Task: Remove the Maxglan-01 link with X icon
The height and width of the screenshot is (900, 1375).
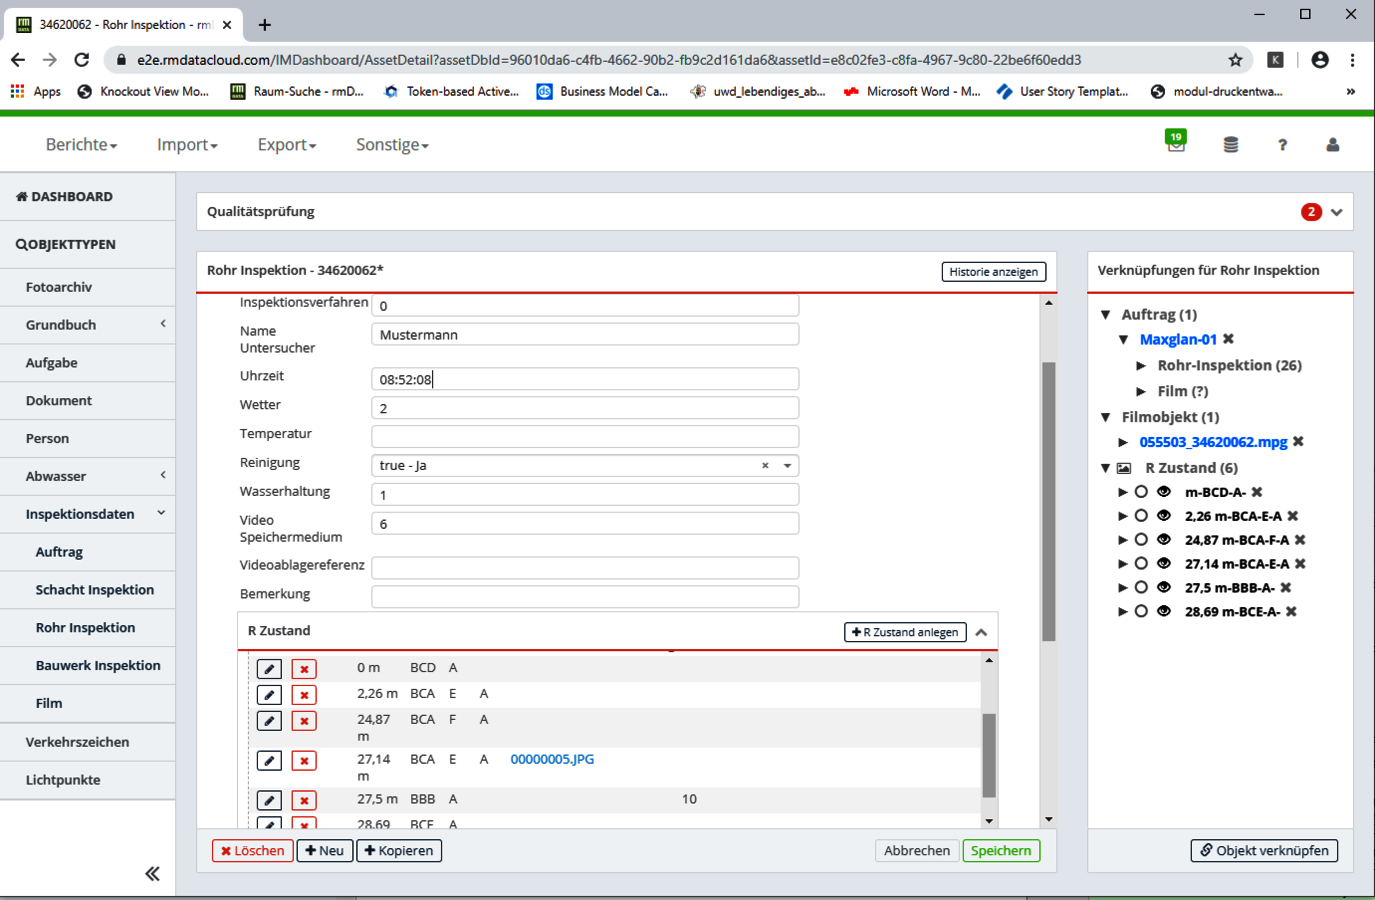Action: 1229,339
